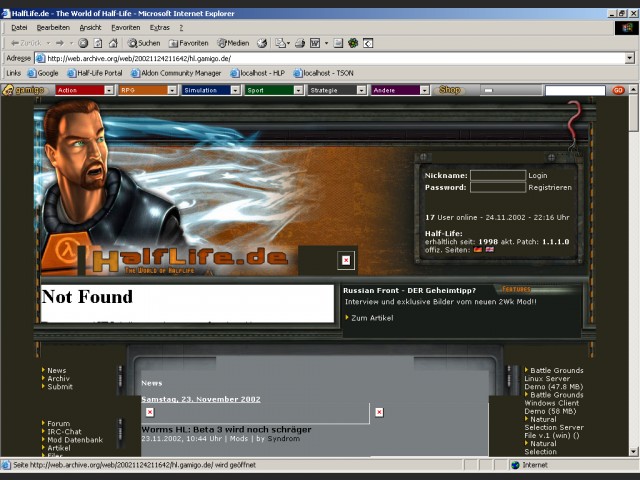Open the Mod Datenbank sidebar link
Viewport: 640px width, 480px height.
point(75,440)
